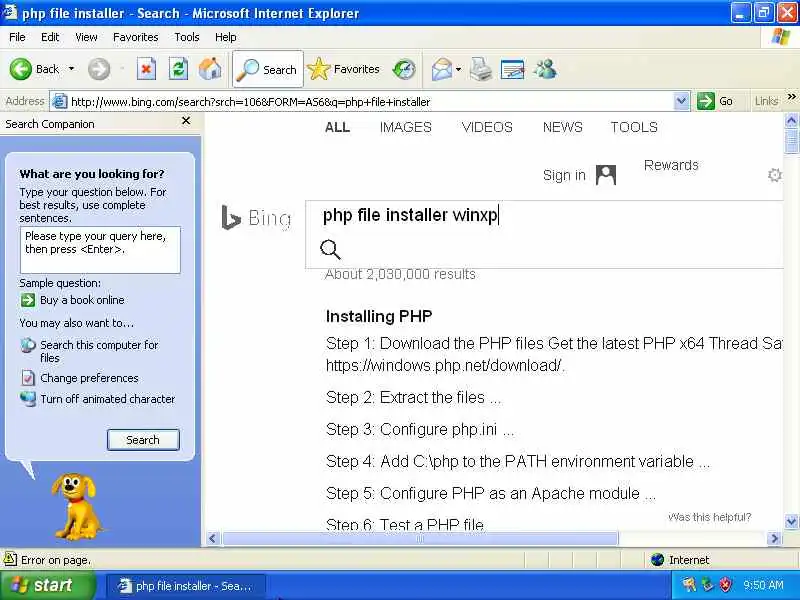Open Bing settings gear icon
This screenshot has width=800, height=600.
774,175
